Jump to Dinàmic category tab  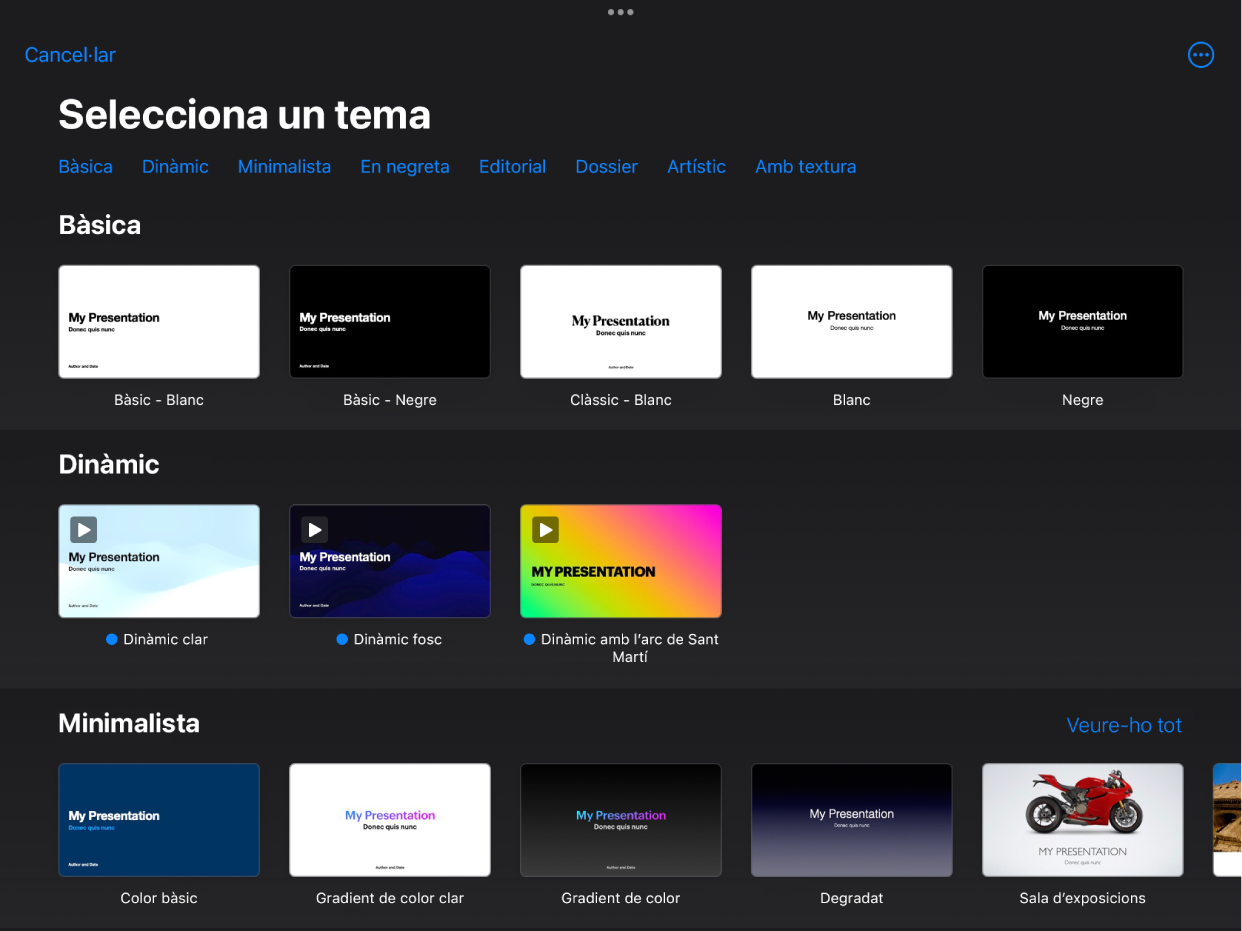click(x=175, y=167)
